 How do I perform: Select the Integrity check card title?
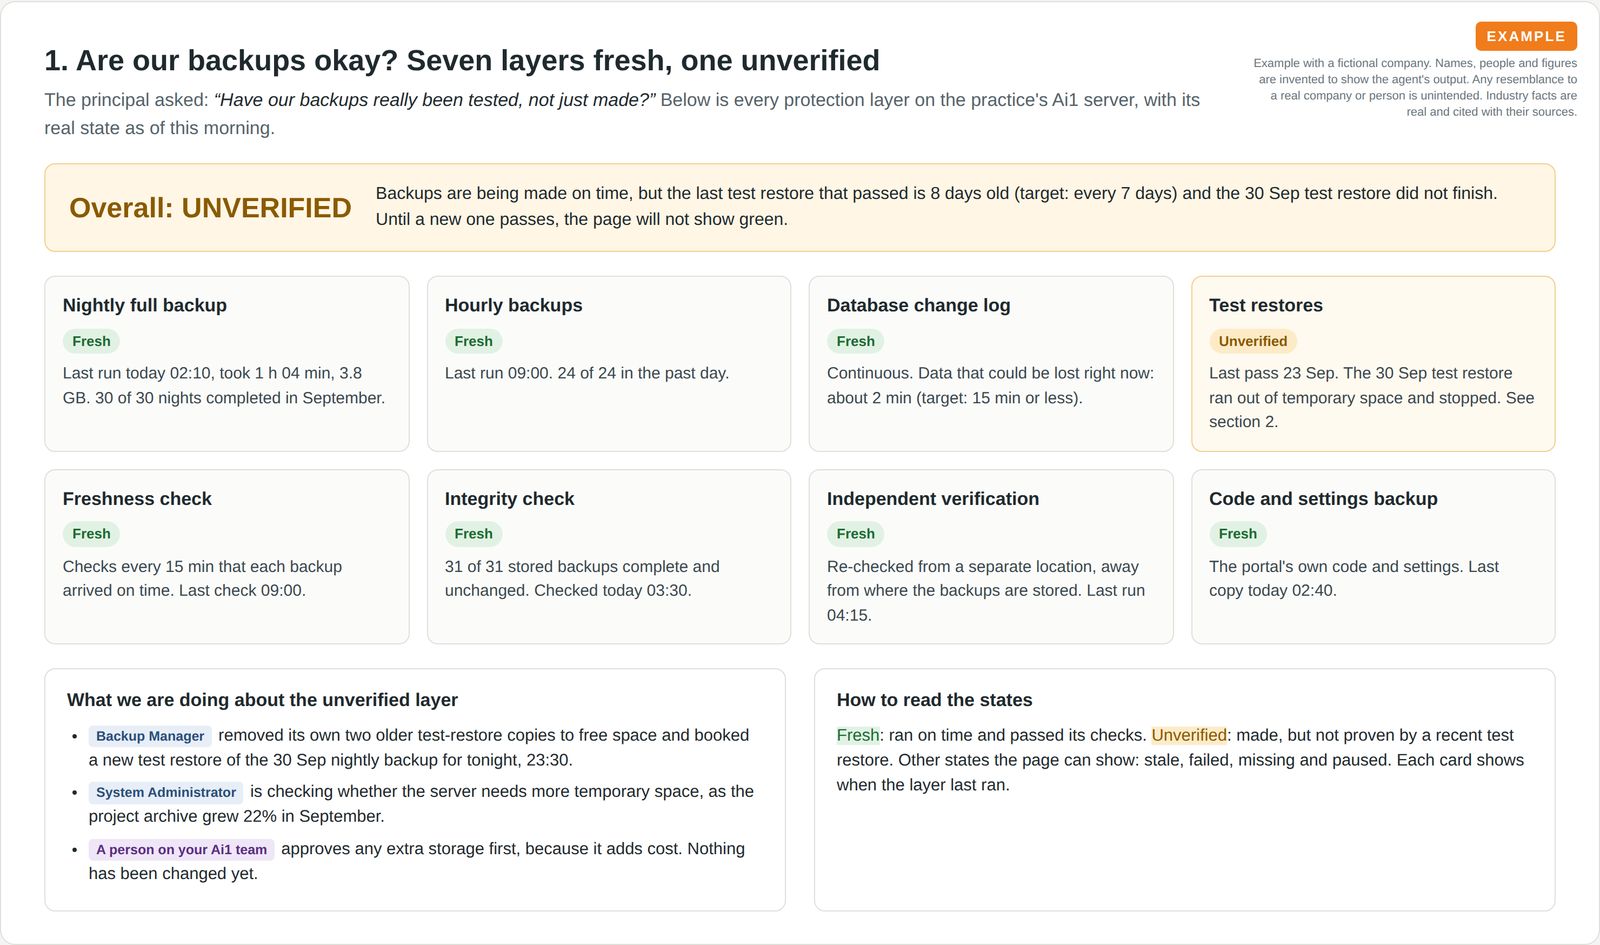pyautogui.click(x=510, y=498)
